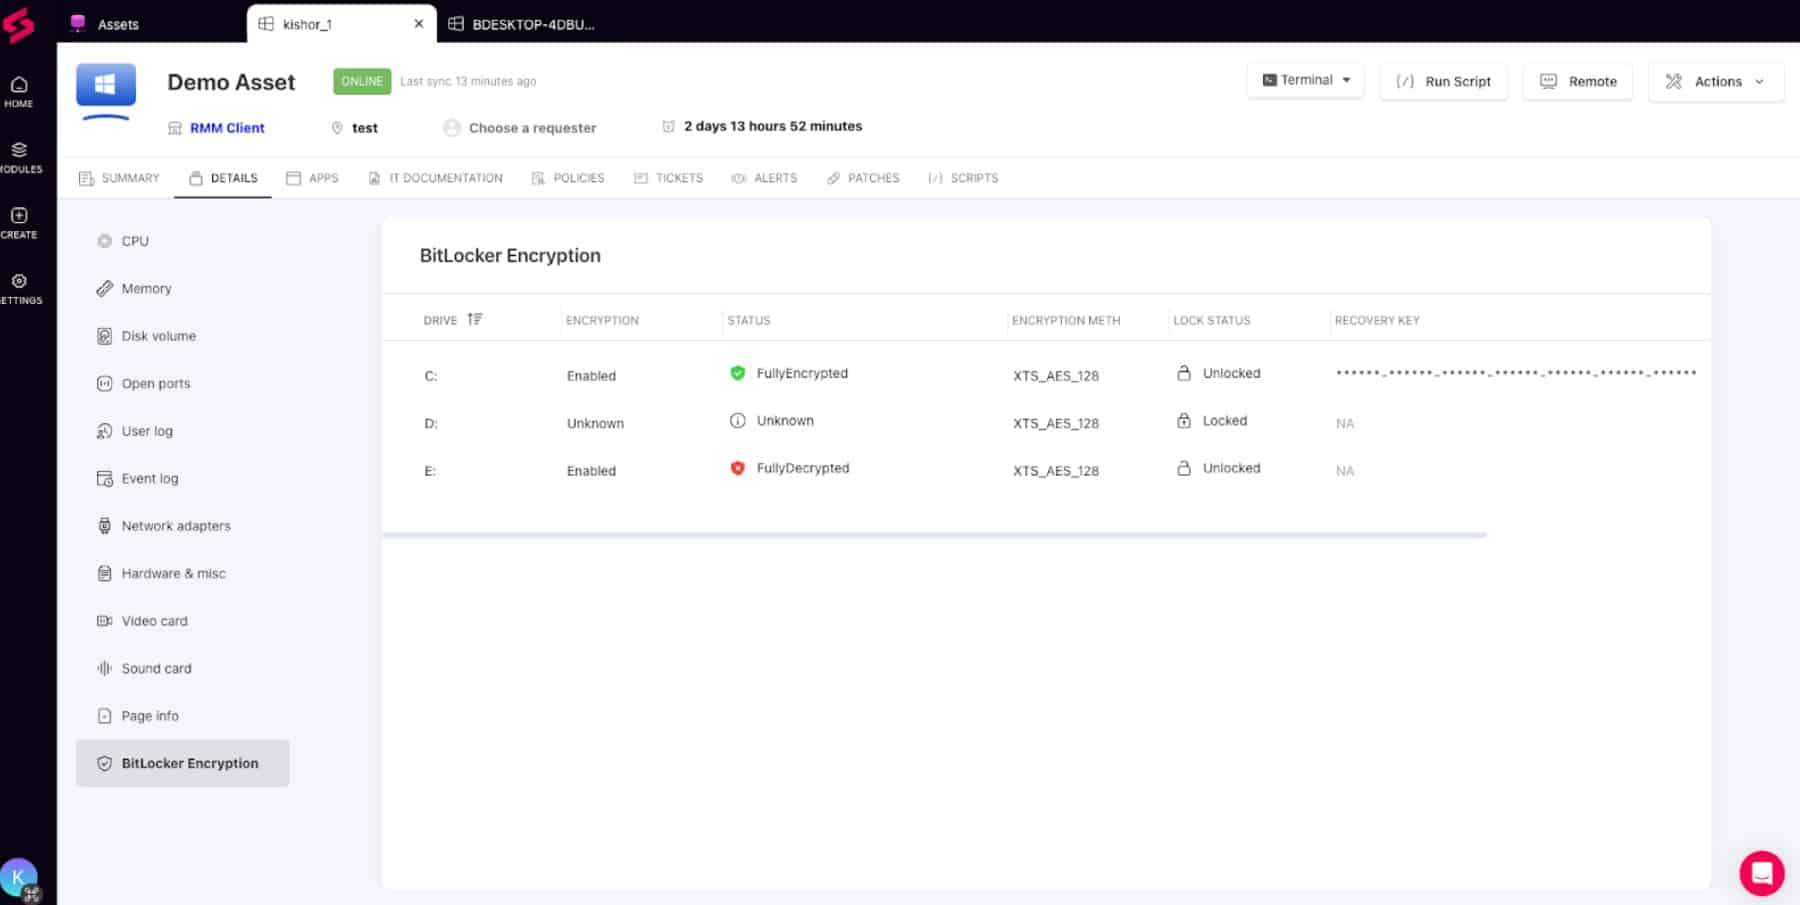Expand the Actions dropdown menu
Viewport: 1800px width, 905px height.
(x=1716, y=82)
